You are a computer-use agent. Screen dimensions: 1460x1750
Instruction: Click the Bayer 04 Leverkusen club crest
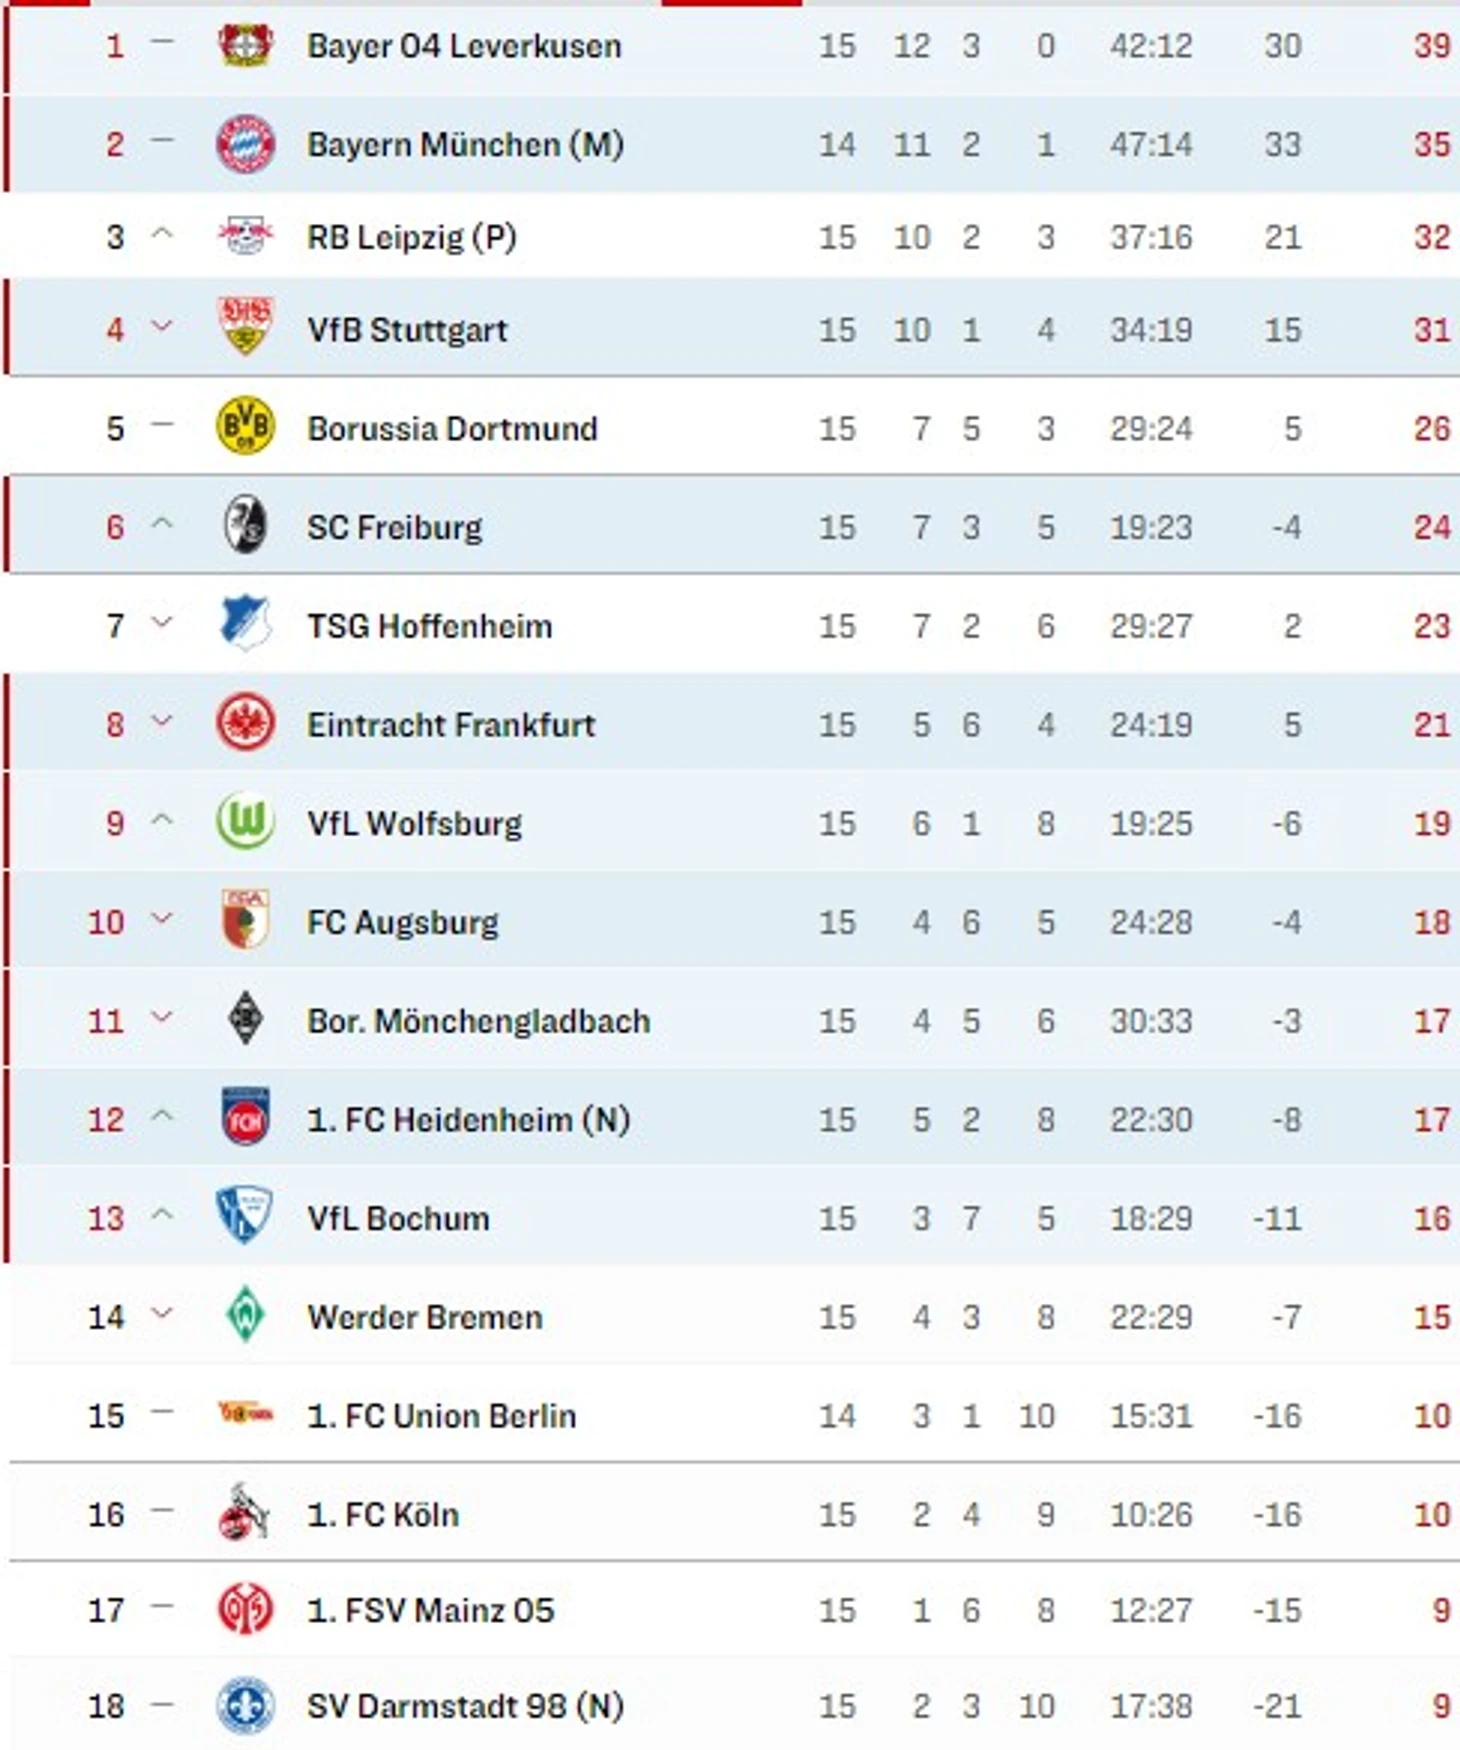pyautogui.click(x=245, y=45)
